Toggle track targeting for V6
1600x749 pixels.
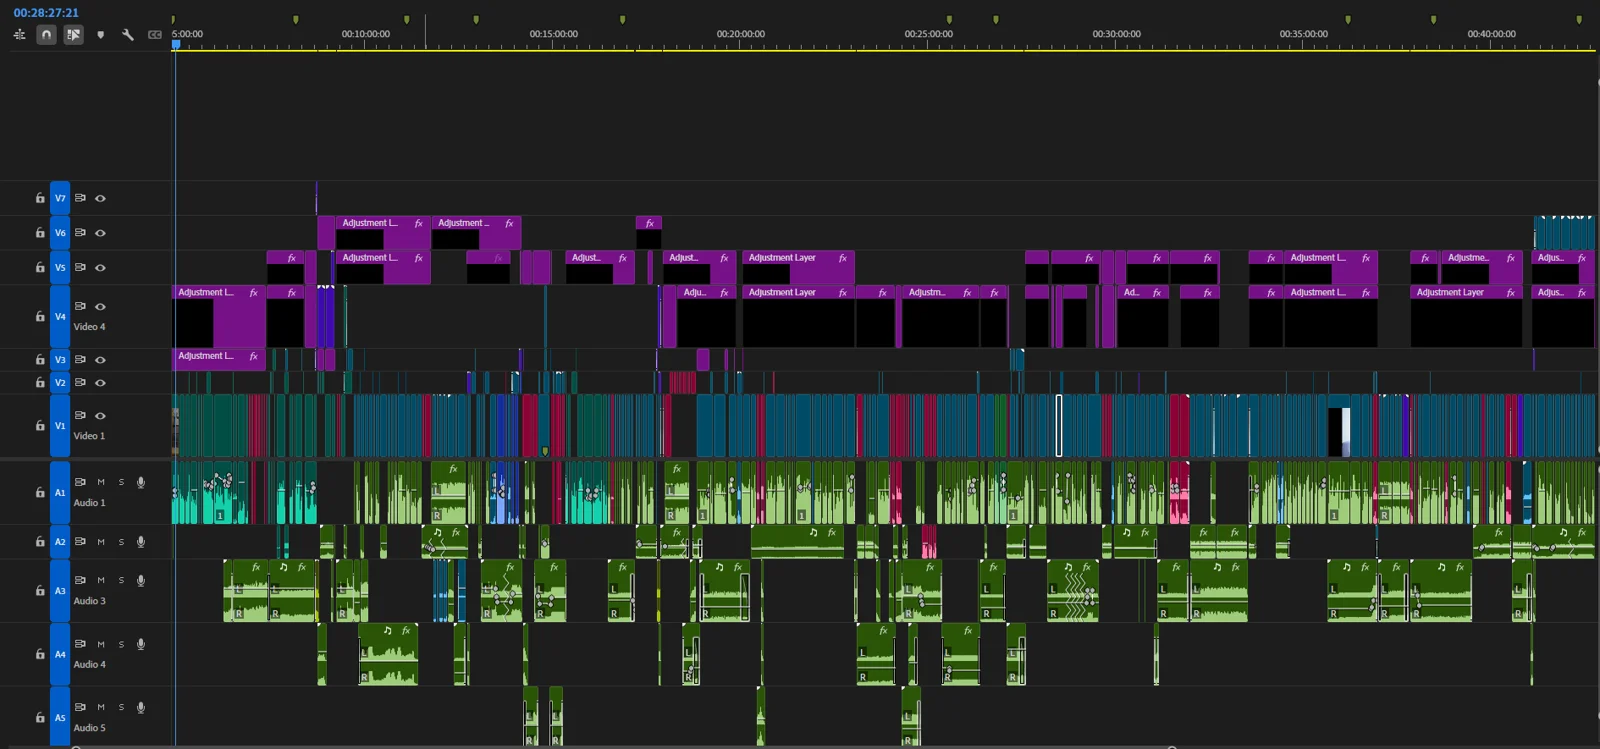(x=60, y=233)
